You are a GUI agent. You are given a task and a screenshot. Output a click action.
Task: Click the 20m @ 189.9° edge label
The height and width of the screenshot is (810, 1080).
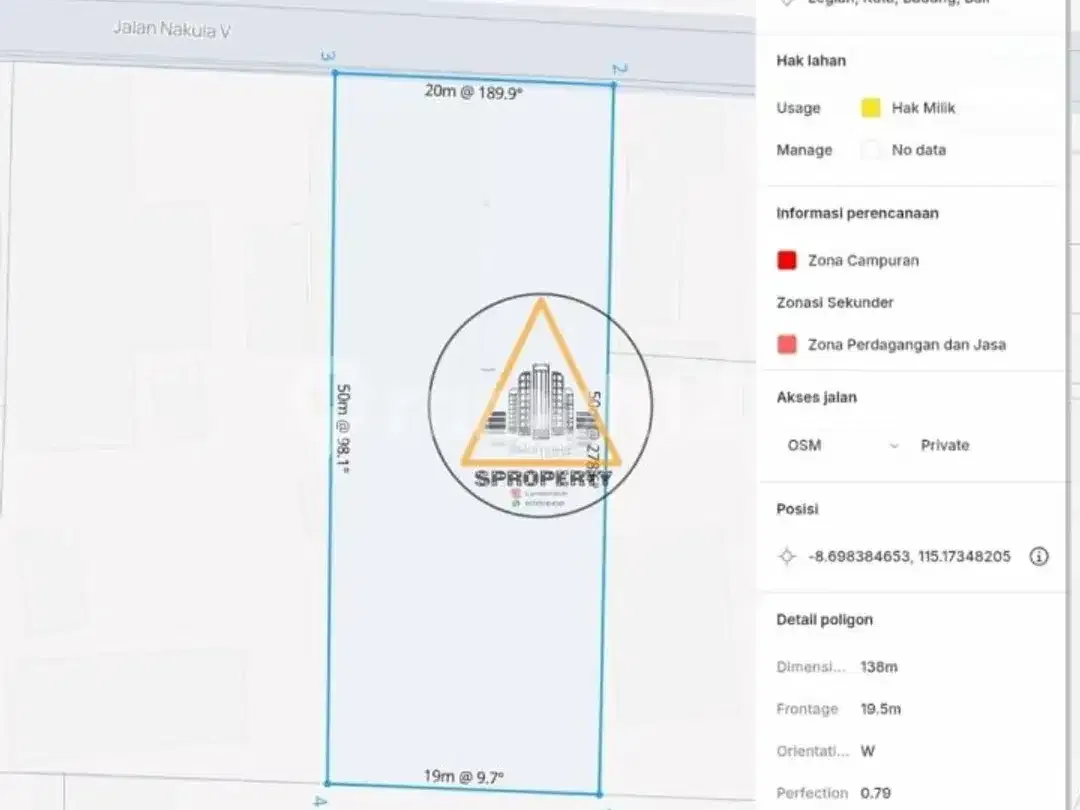point(474,92)
